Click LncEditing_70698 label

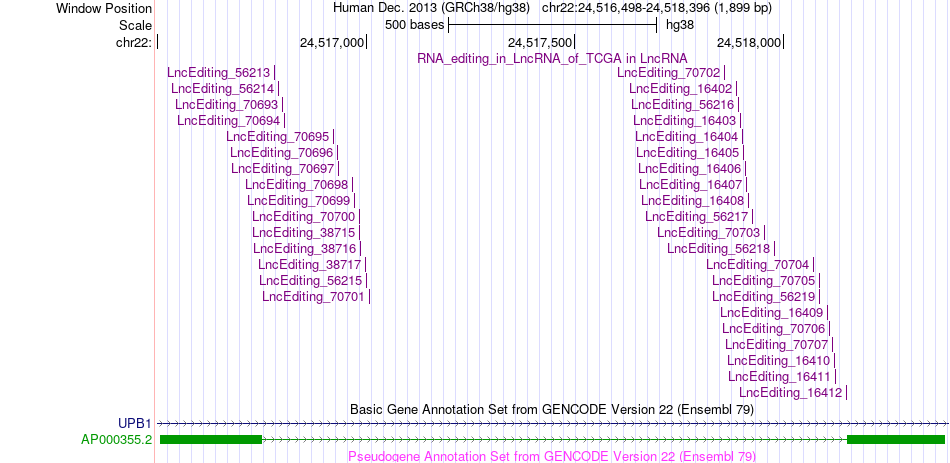[297, 184]
